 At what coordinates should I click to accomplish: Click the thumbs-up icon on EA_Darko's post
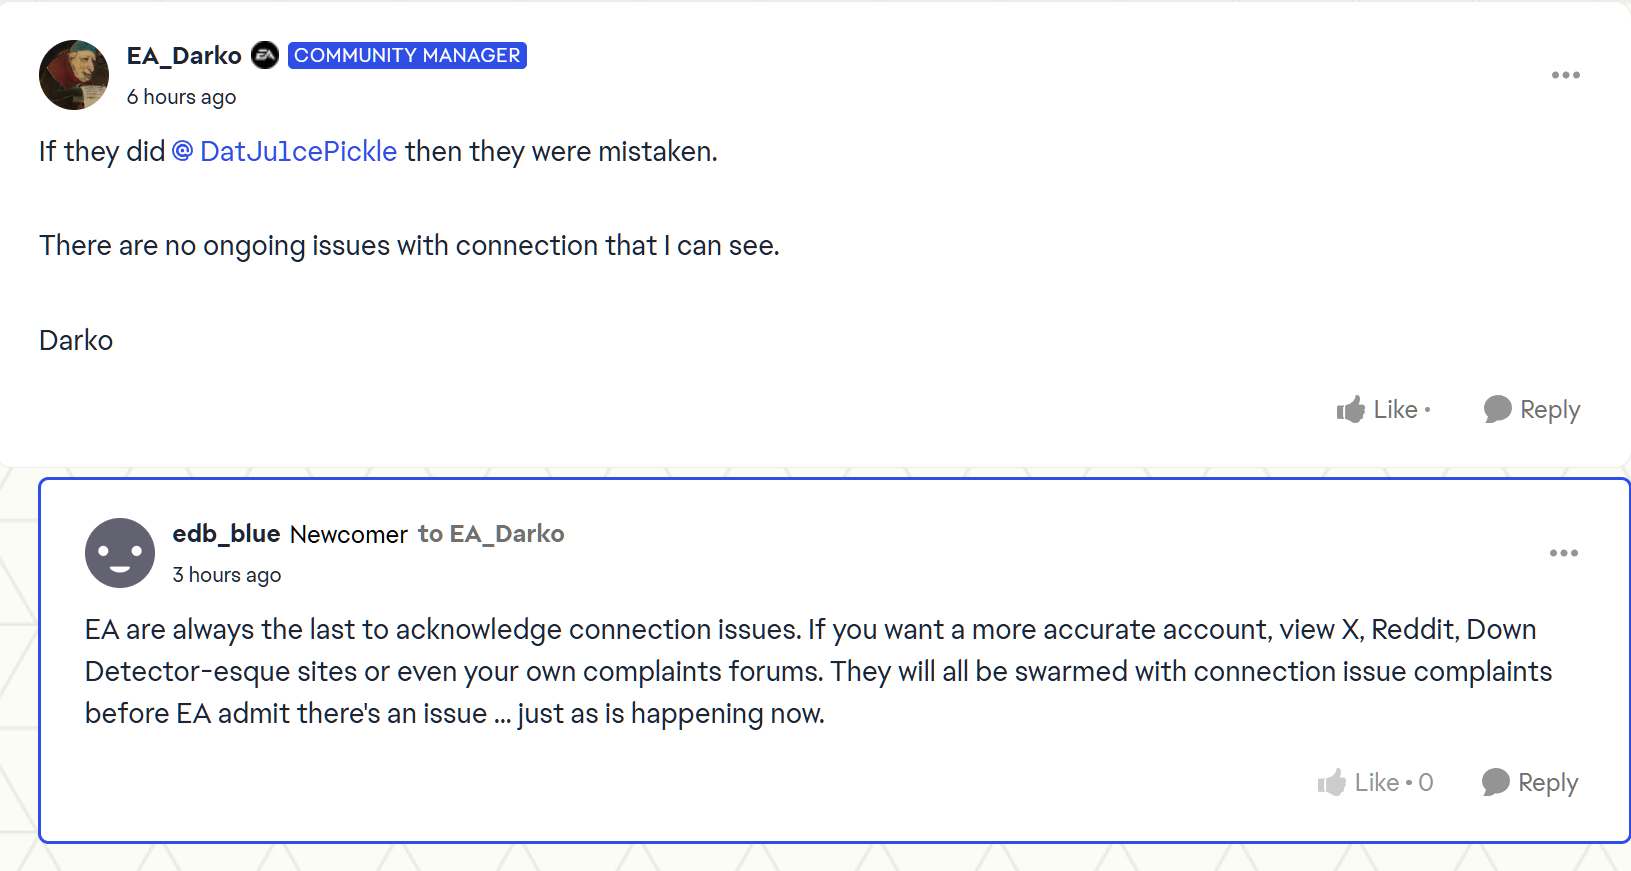[1351, 409]
